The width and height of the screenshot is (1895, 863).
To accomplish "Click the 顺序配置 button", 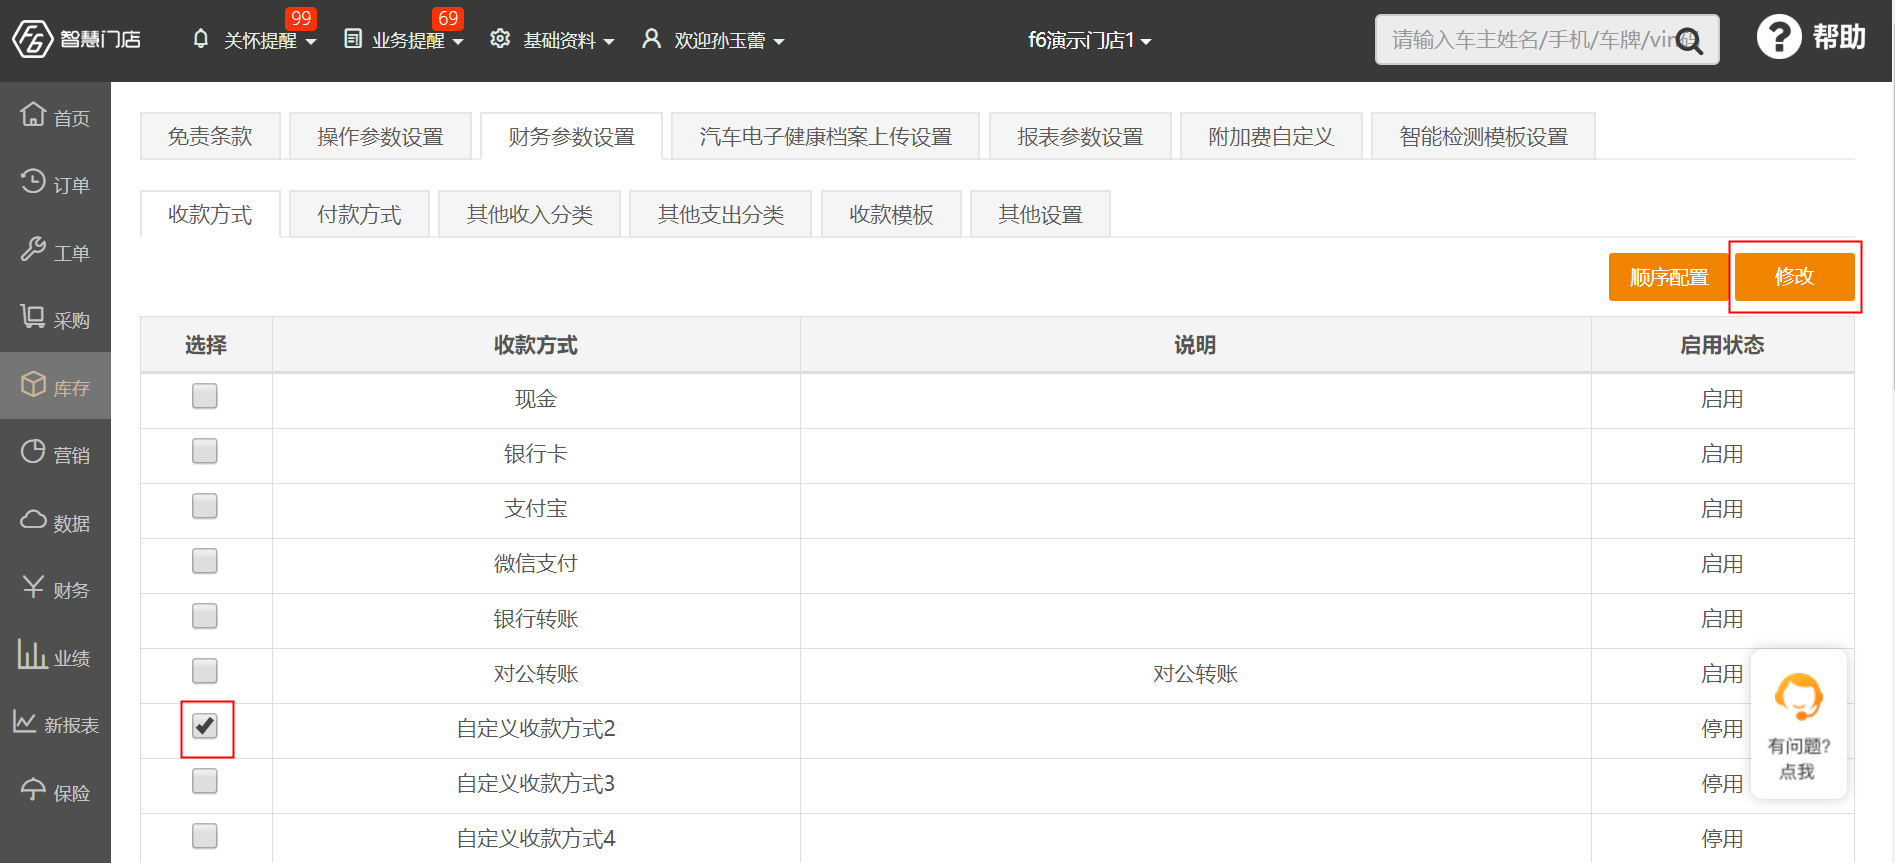I will (1669, 277).
